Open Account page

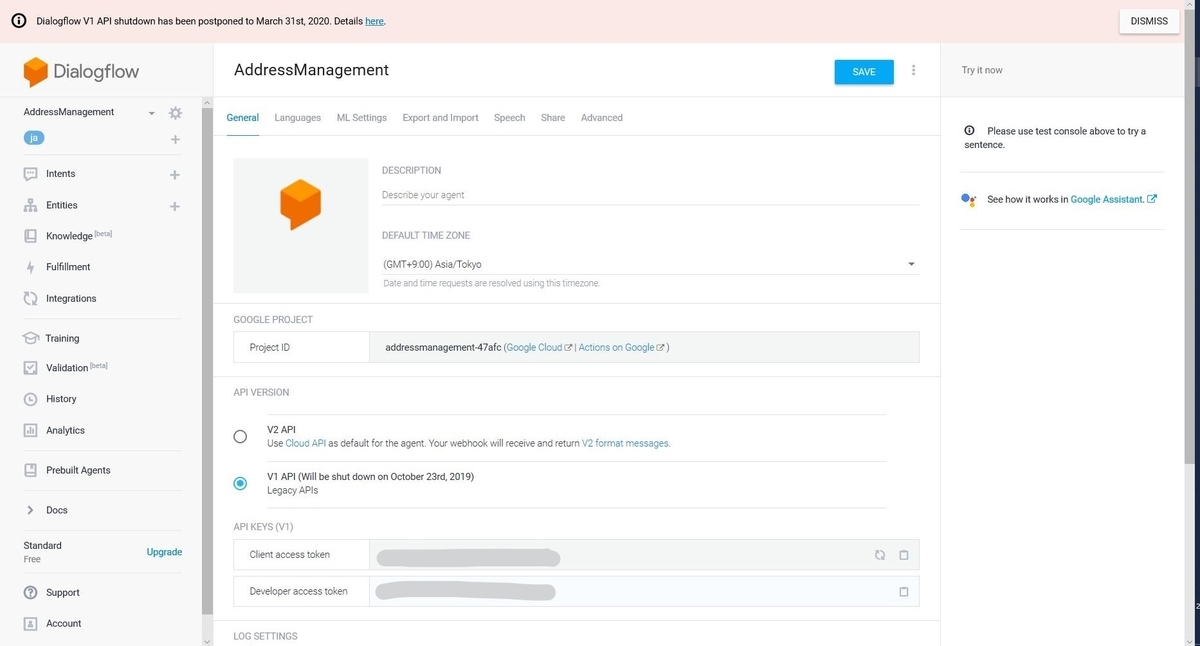(x=63, y=623)
